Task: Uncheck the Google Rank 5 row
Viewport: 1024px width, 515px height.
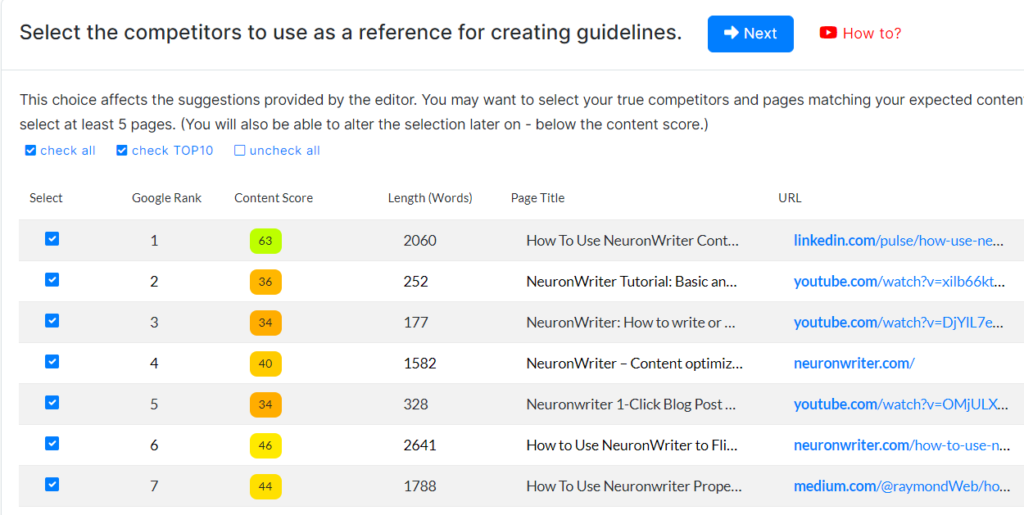Action: tap(52, 403)
